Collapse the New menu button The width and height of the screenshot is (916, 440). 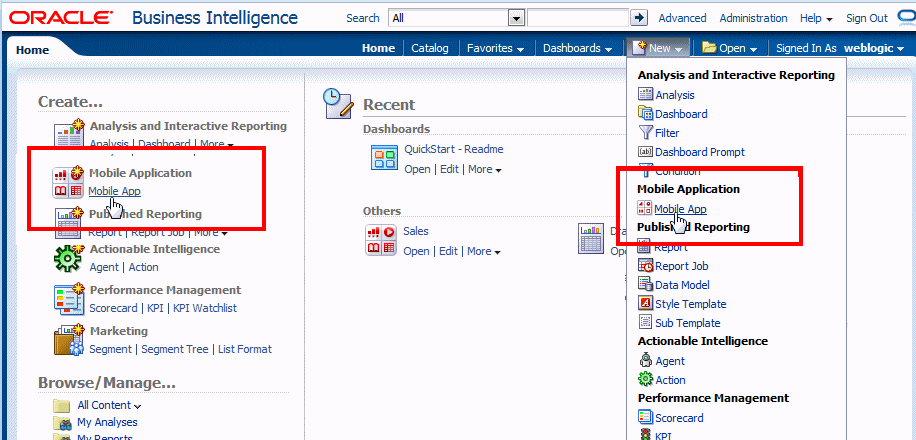pos(658,48)
